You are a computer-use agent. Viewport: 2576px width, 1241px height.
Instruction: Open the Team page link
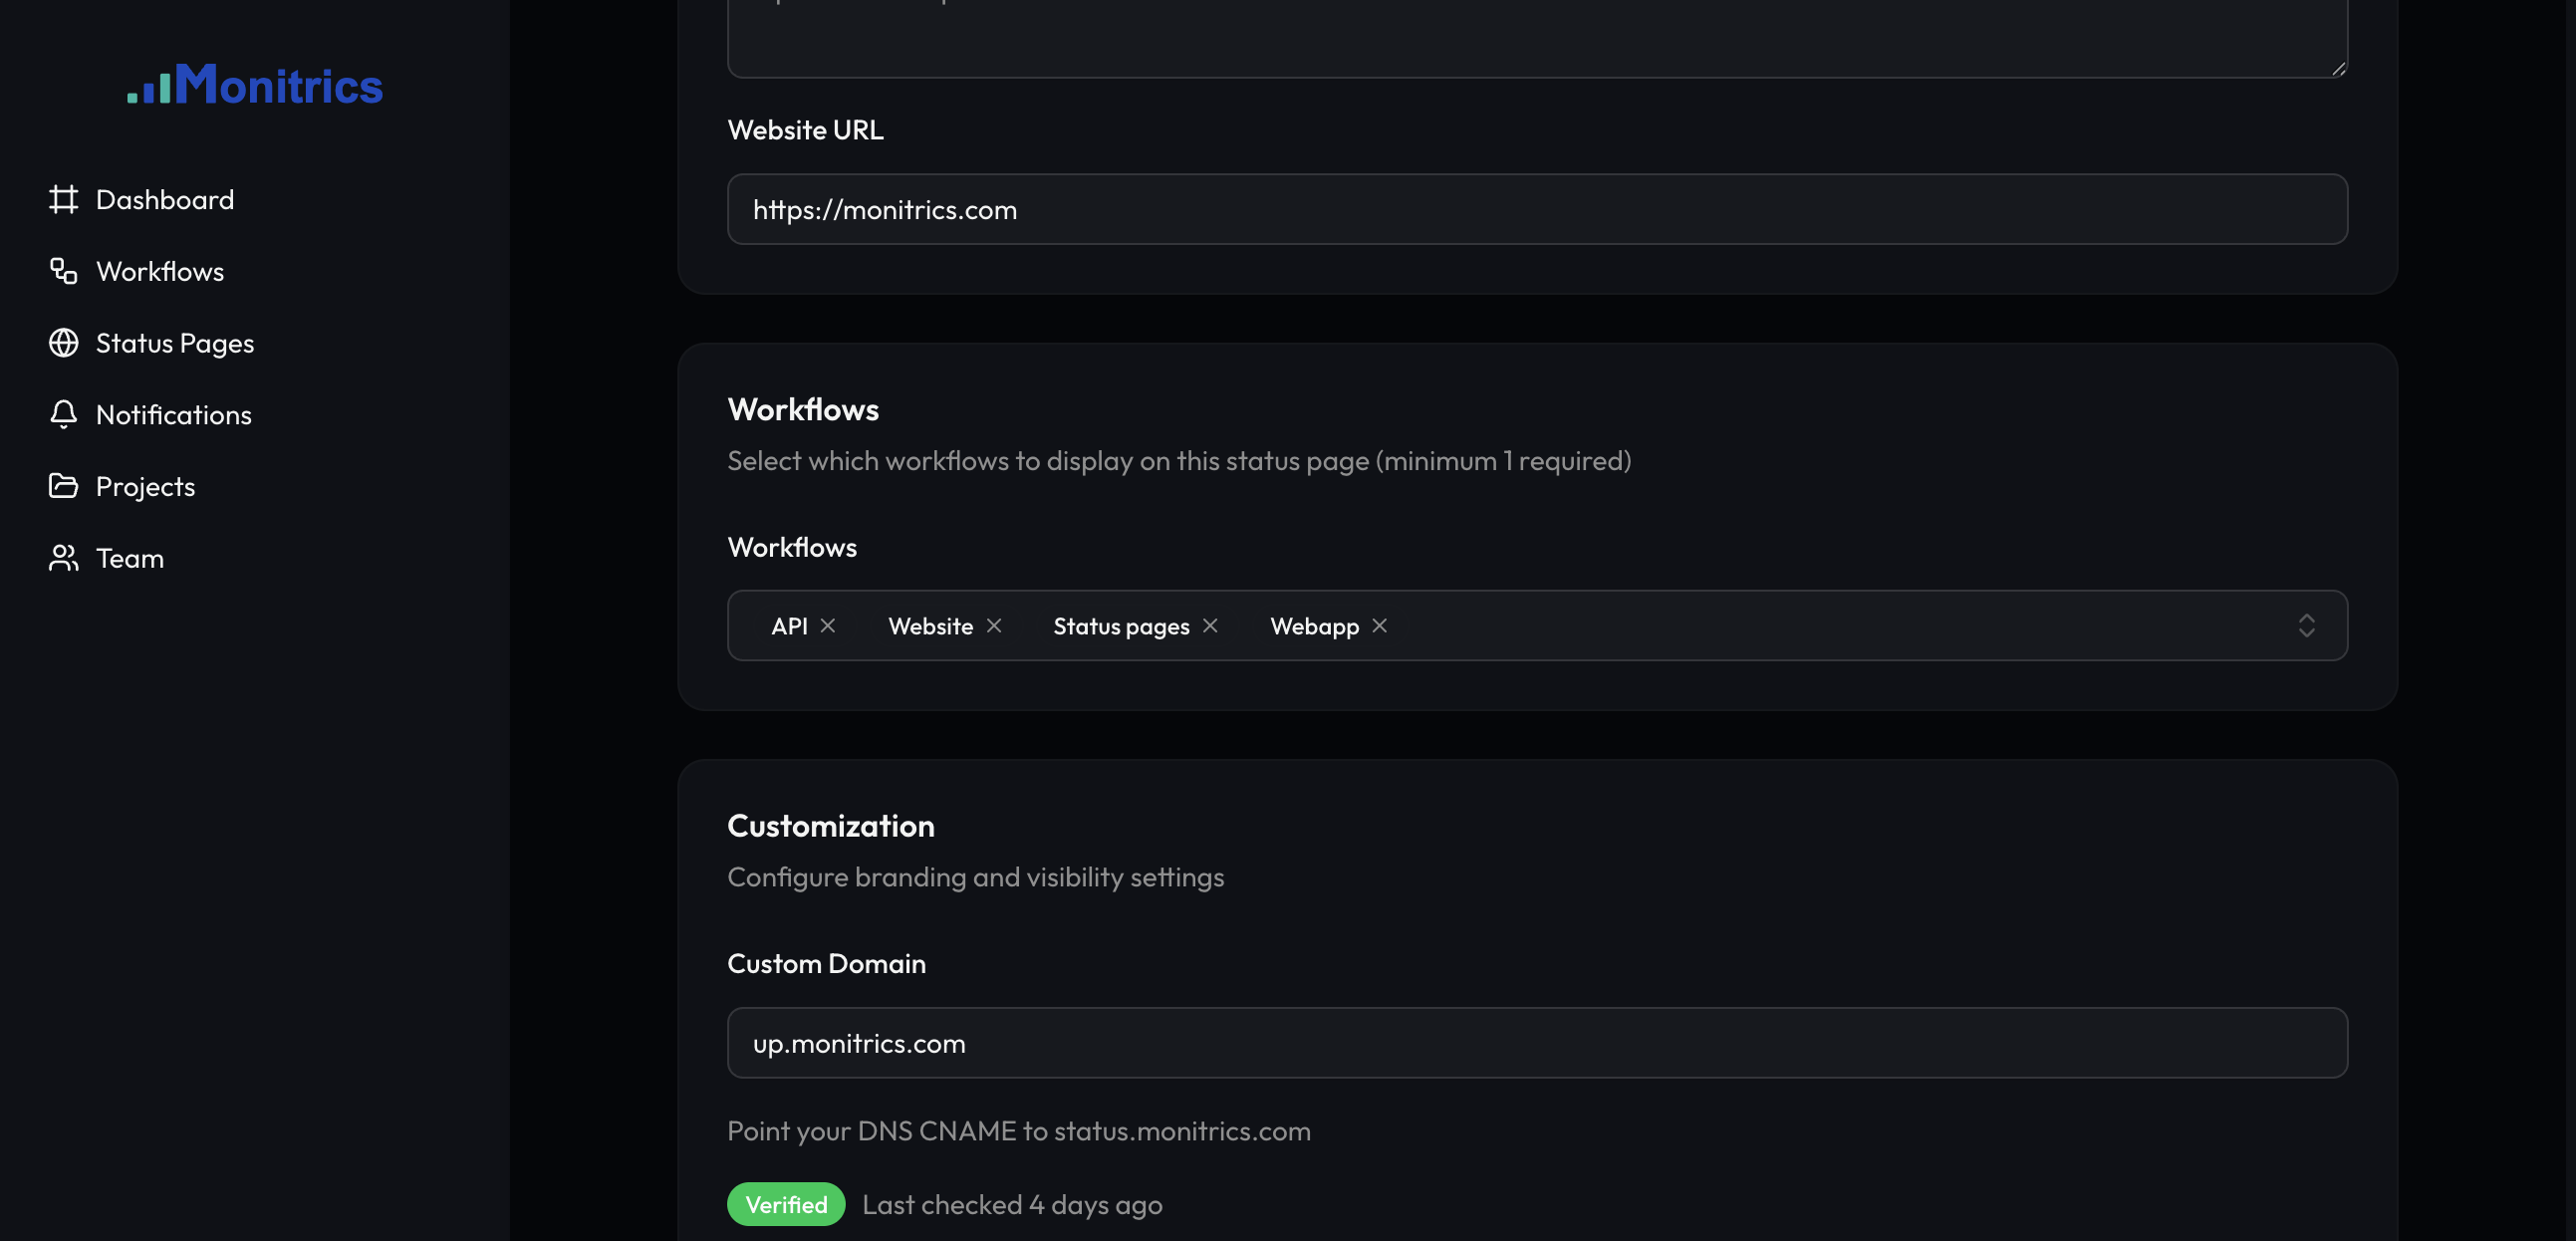click(x=130, y=558)
